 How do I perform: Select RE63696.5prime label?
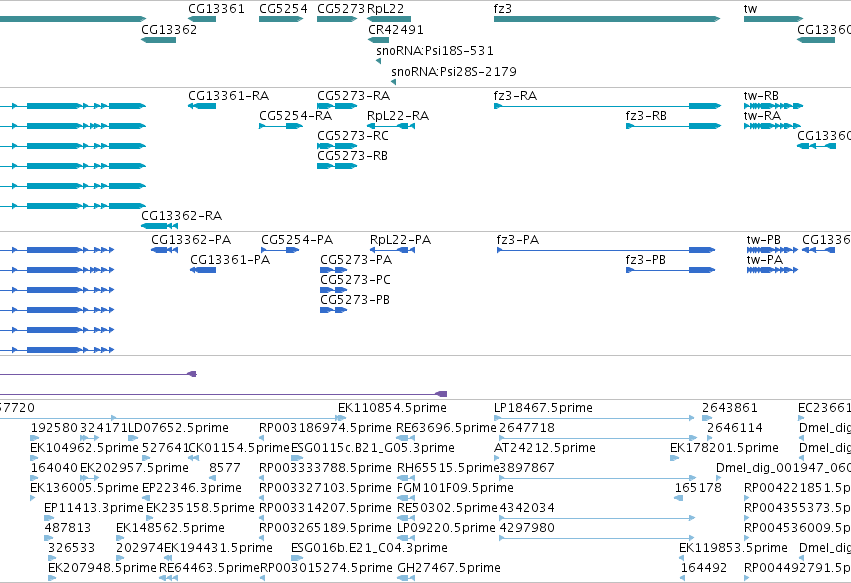446,428
